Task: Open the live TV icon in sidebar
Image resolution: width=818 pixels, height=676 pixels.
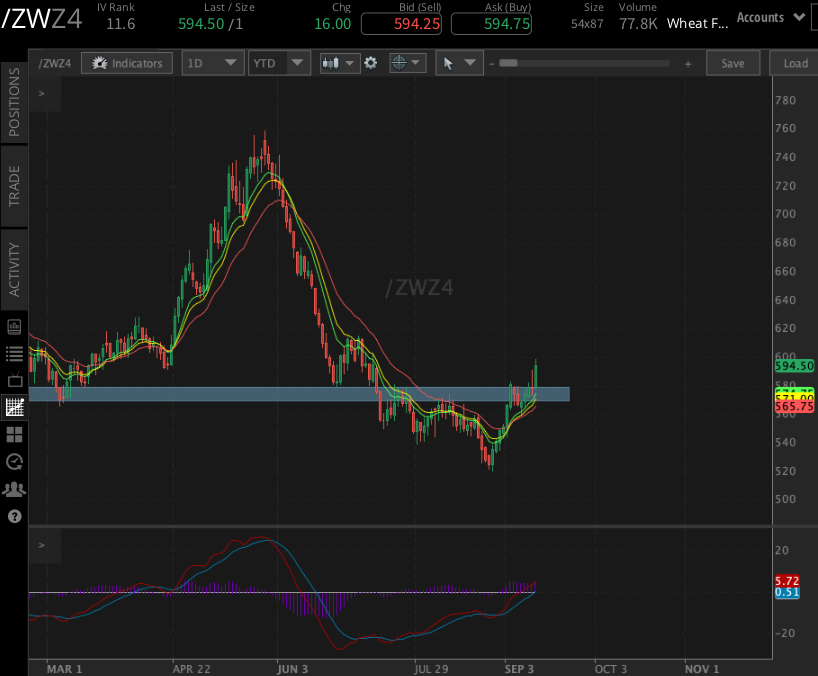Action: pyautogui.click(x=14, y=380)
